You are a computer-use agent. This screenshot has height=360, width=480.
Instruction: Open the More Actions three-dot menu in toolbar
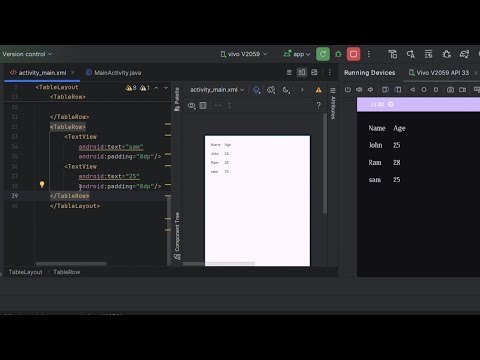[x=369, y=54]
